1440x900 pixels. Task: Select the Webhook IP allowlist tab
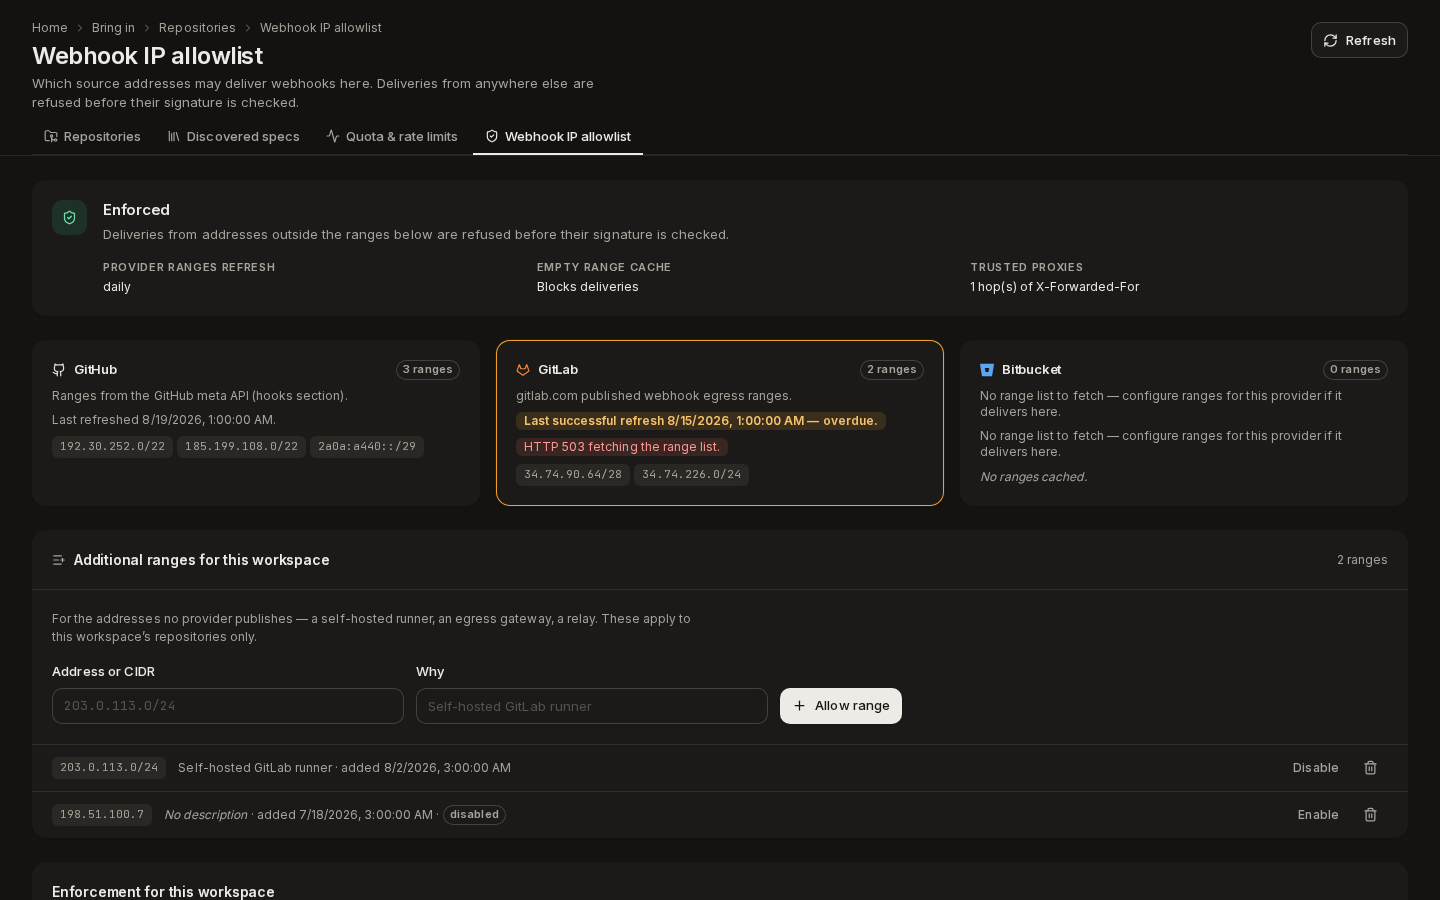(558, 136)
